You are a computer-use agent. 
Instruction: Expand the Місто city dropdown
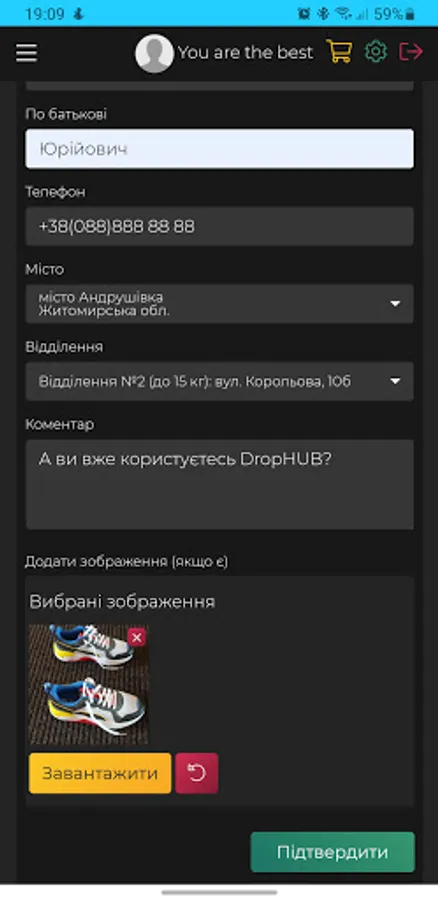[x=219, y=304]
